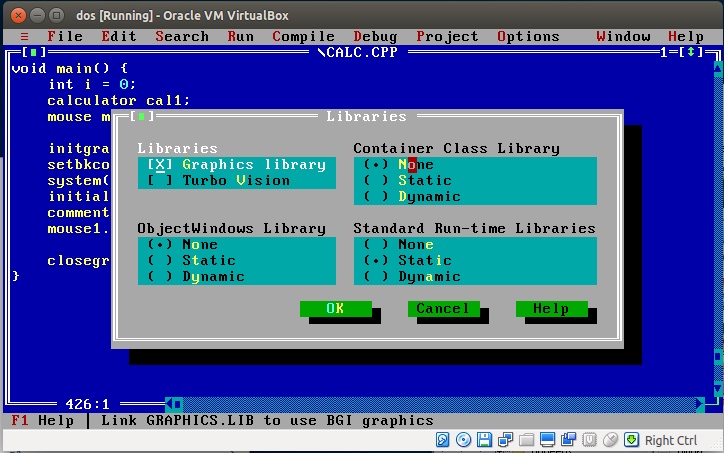The width and height of the screenshot is (724, 453).
Task: Select Dynamic under Standard Run-time Libraries
Action: point(412,276)
